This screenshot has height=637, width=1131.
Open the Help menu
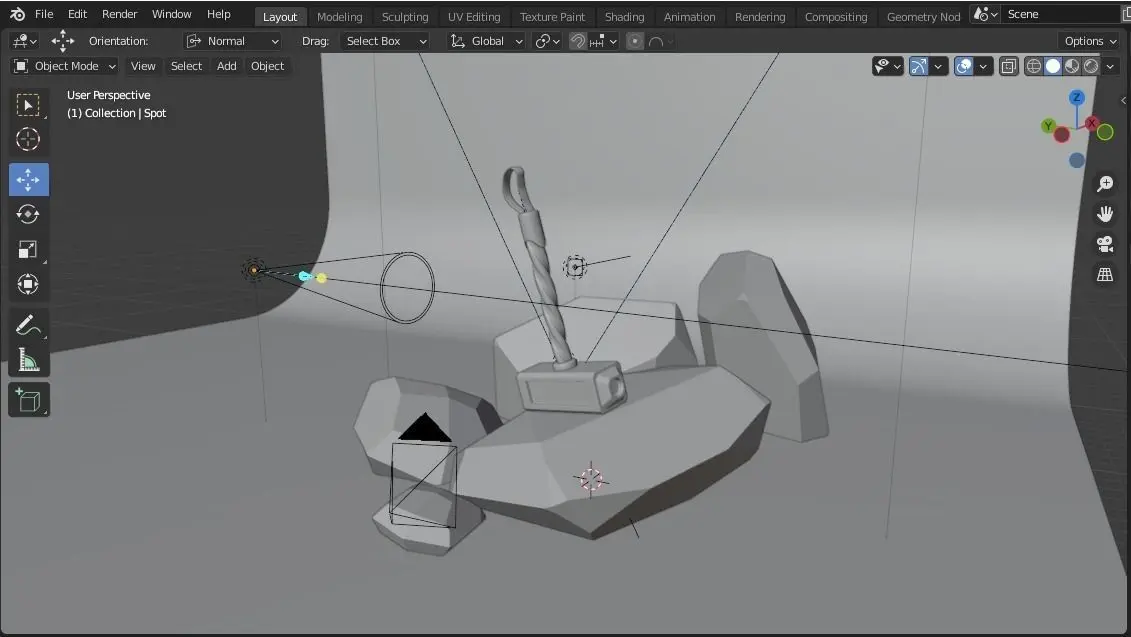pos(219,14)
